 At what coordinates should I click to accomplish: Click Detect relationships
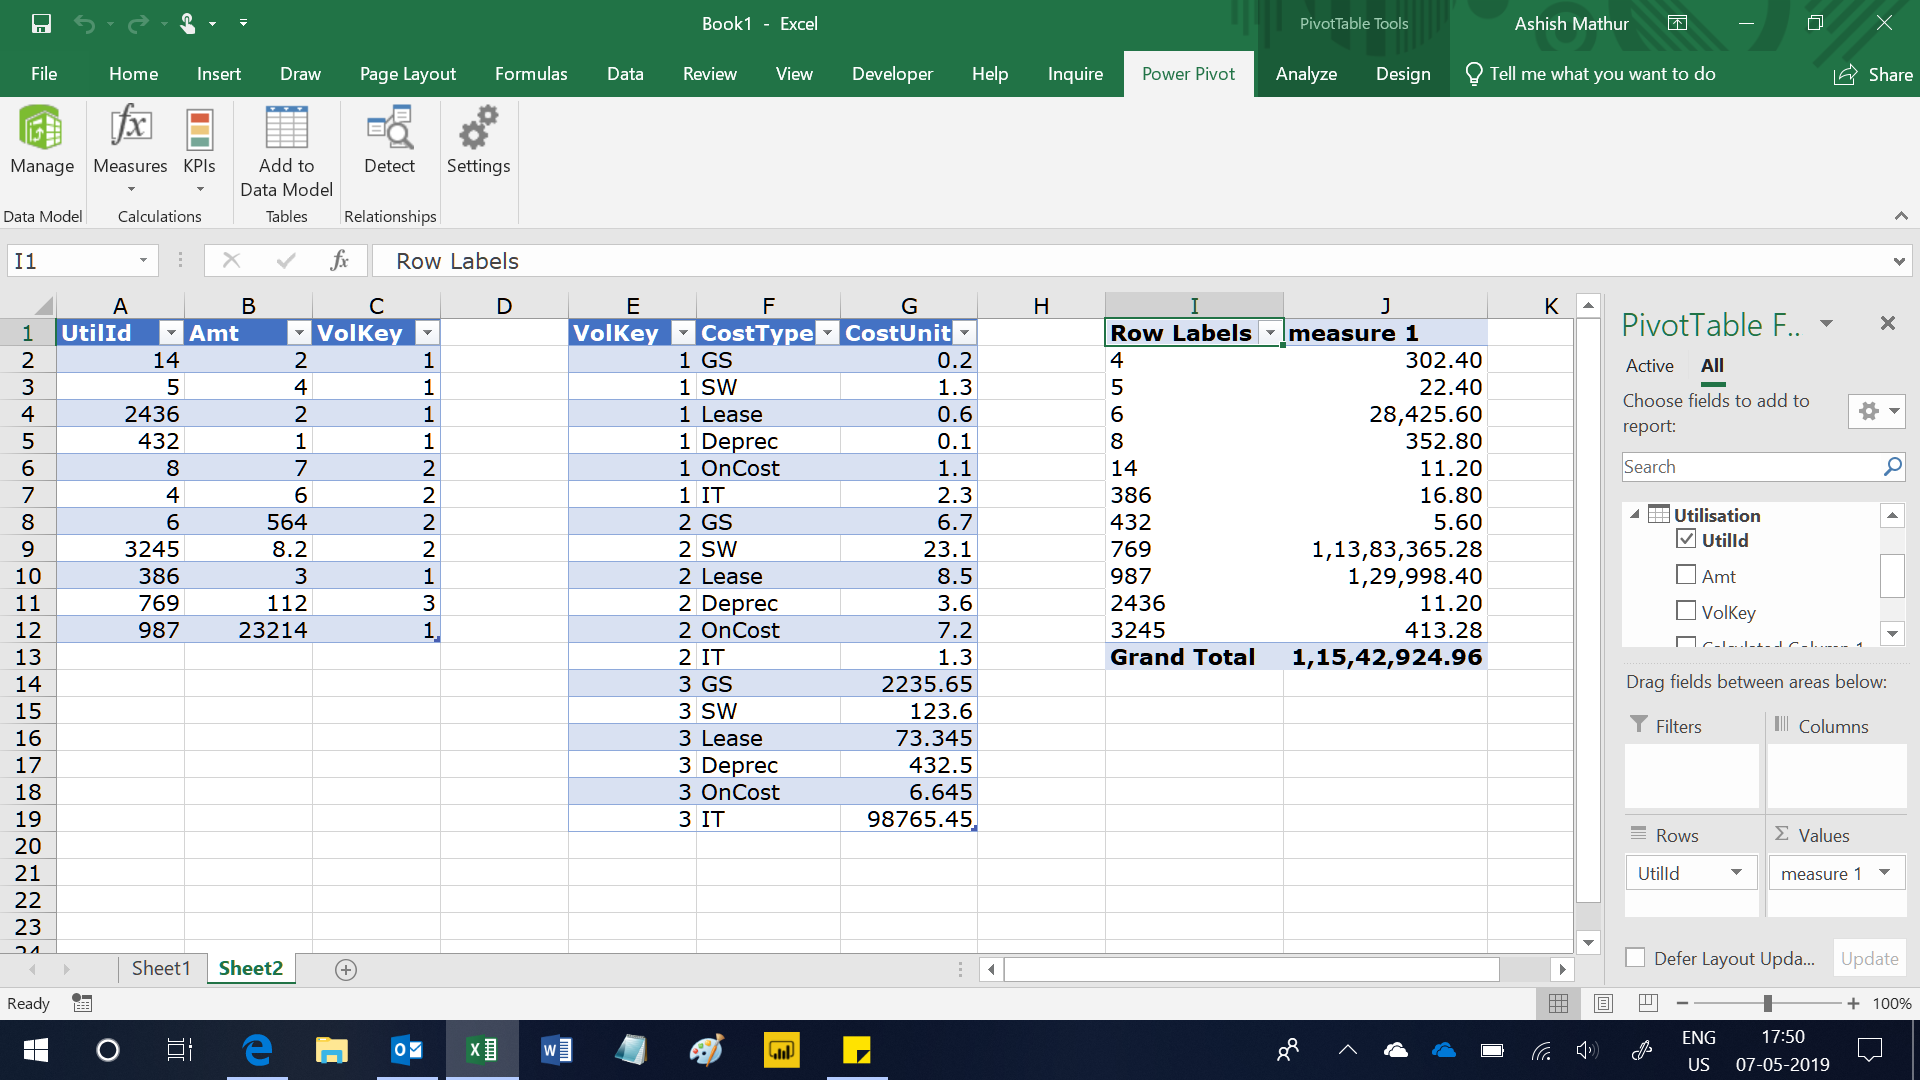point(389,141)
